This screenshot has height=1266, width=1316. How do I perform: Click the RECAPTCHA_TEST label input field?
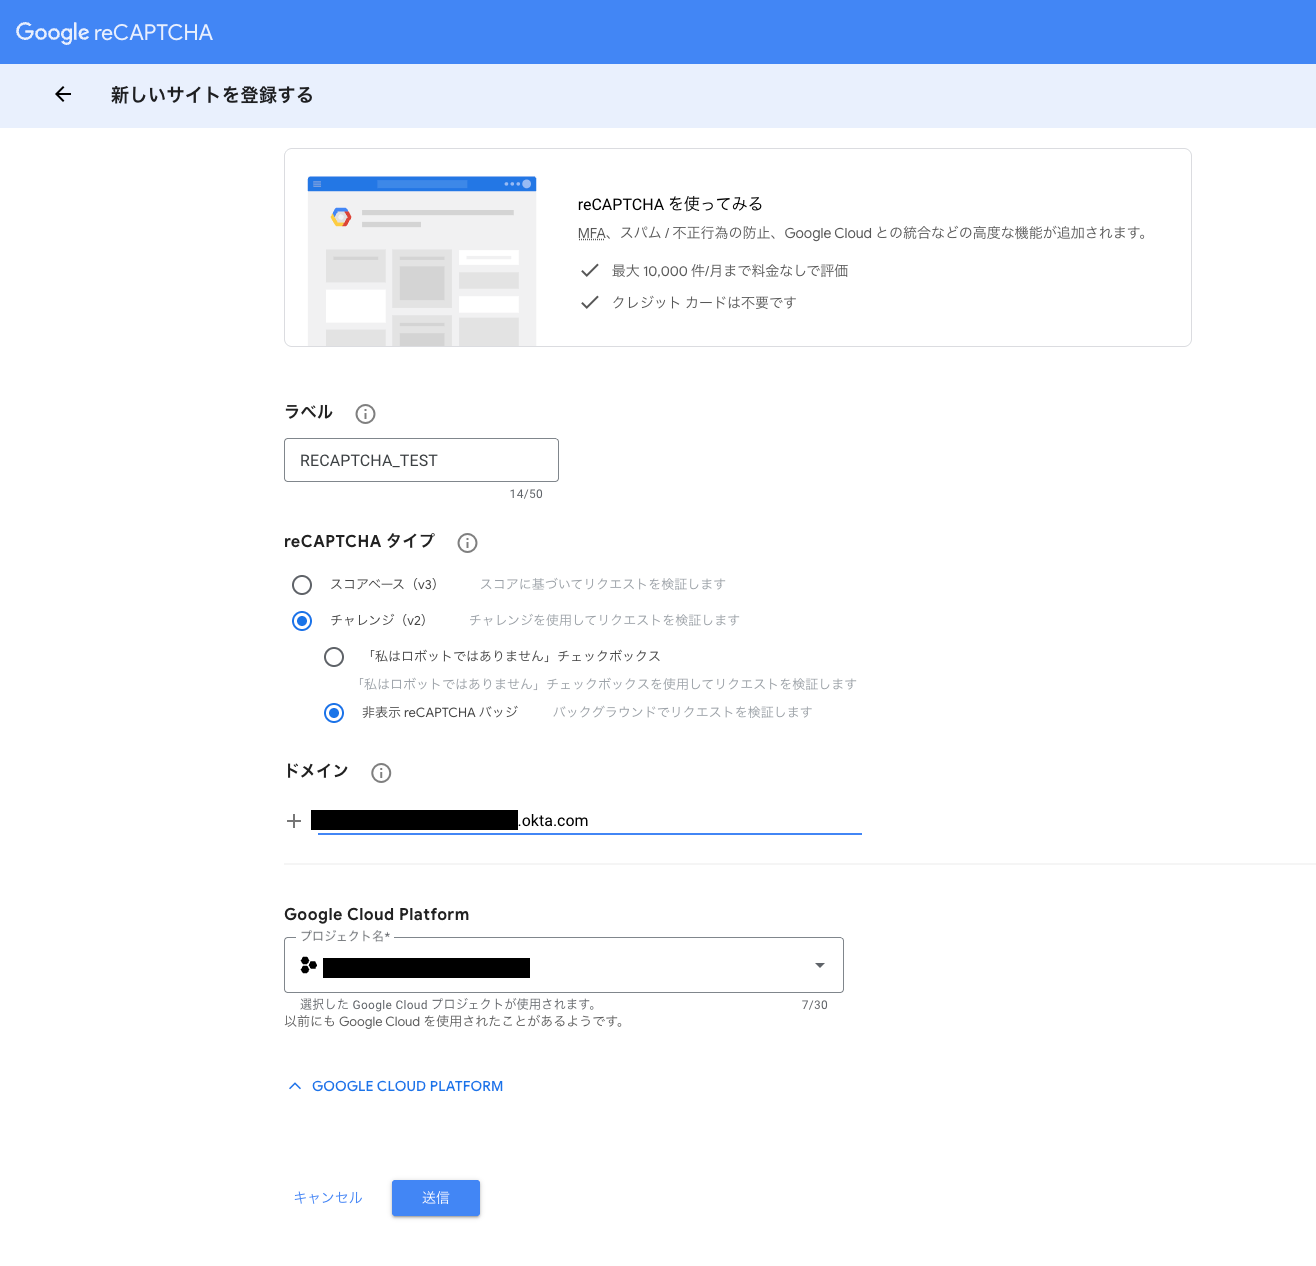coord(421,460)
